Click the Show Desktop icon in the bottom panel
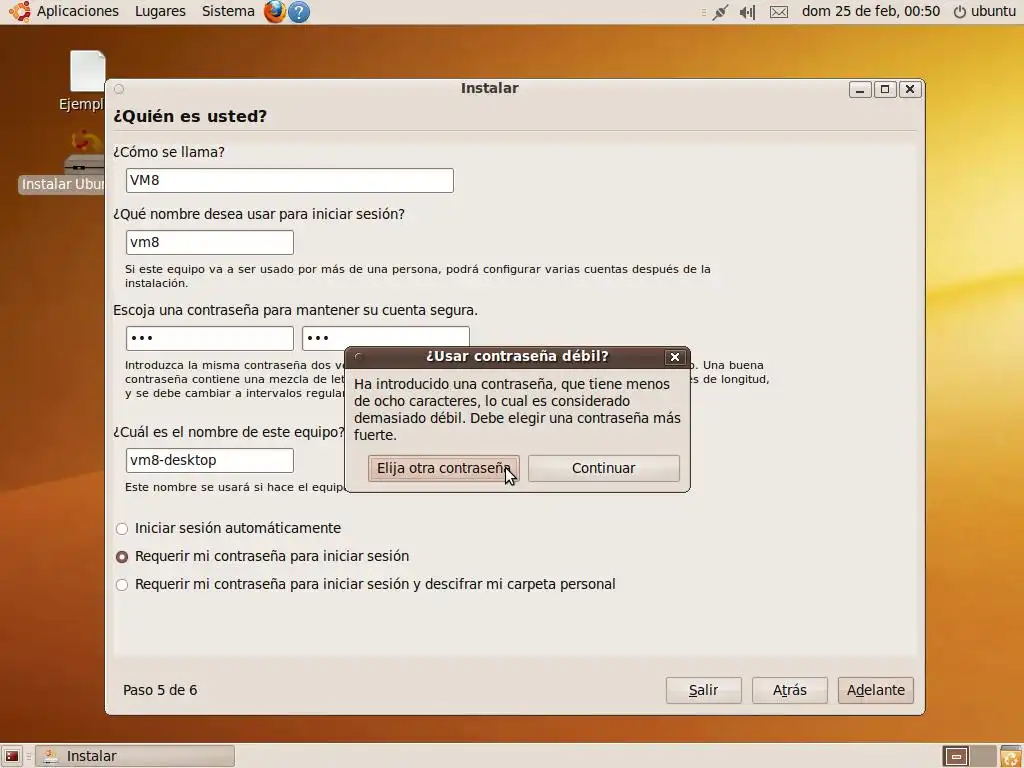Viewport: 1024px width, 768px height. click(12, 756)
